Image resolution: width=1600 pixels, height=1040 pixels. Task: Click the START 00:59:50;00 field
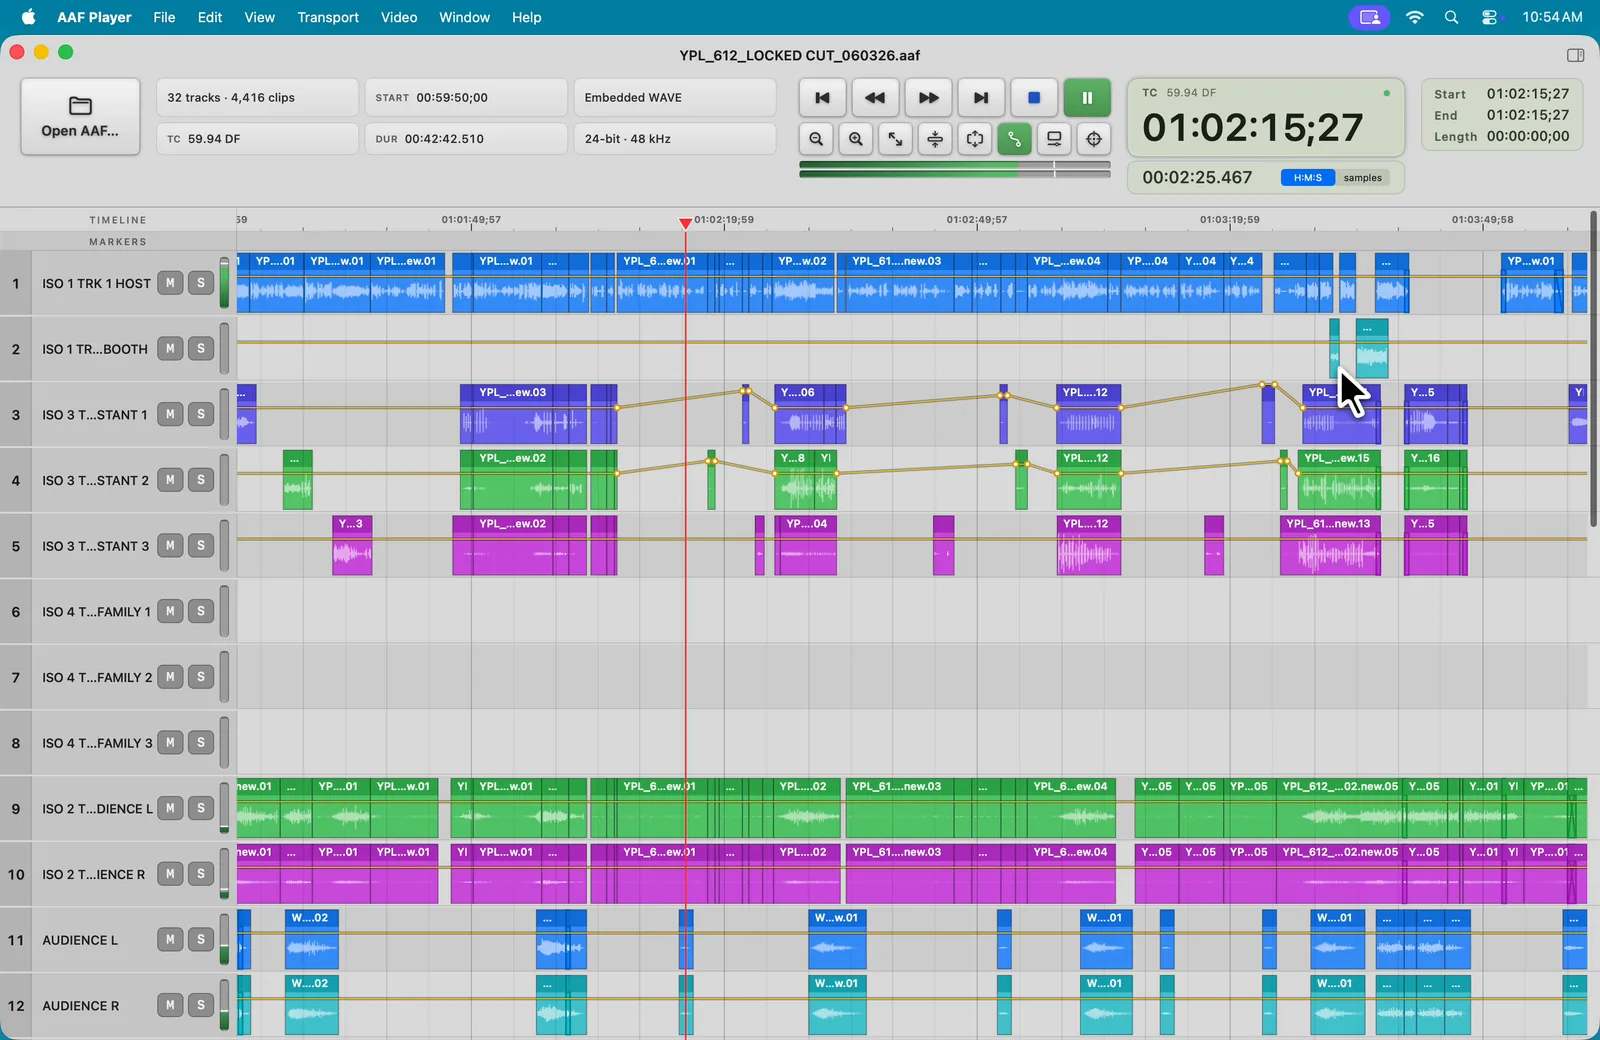pos(466,98)
